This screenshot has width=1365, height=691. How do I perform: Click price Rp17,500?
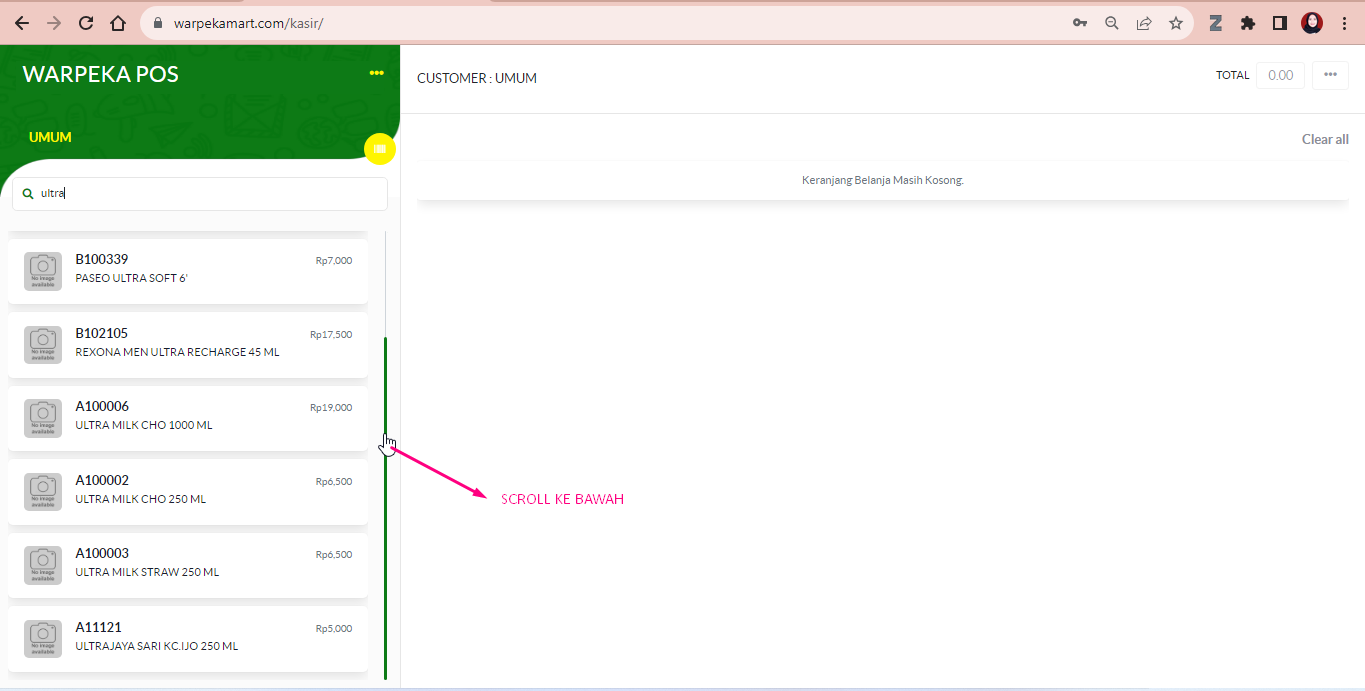tap(331, 335)
